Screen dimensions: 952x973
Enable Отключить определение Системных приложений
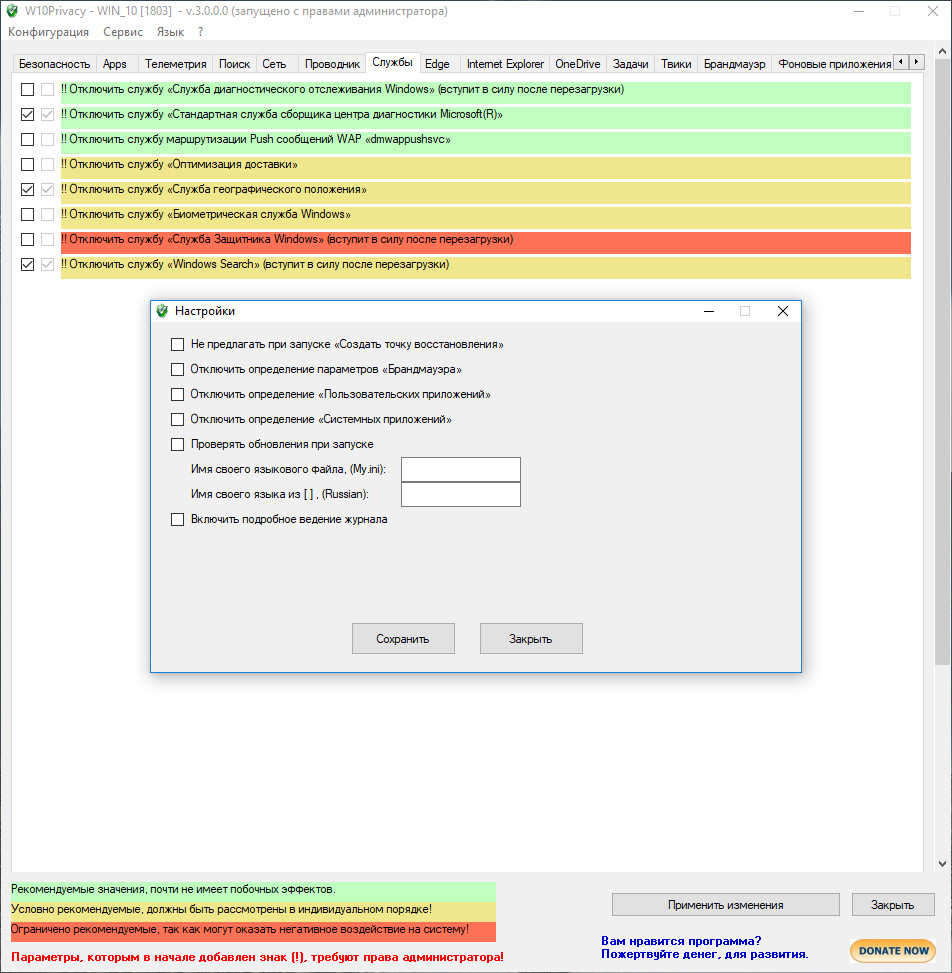tap(177, 419)
